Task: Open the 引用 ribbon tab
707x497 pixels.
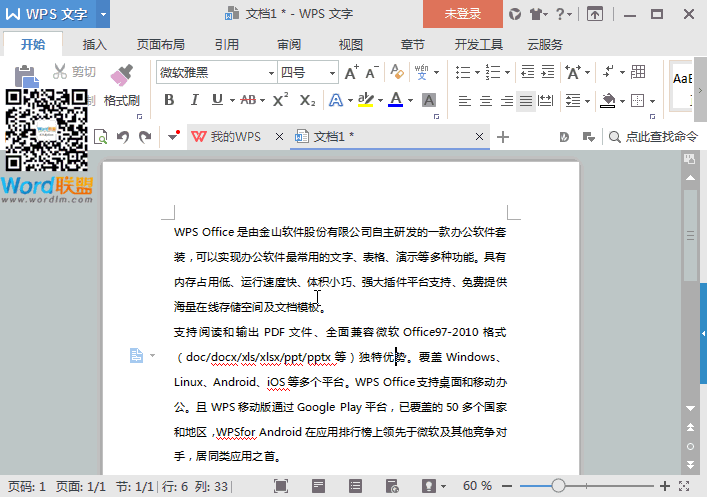Action: pyautogui.click(x=226, y=45)
